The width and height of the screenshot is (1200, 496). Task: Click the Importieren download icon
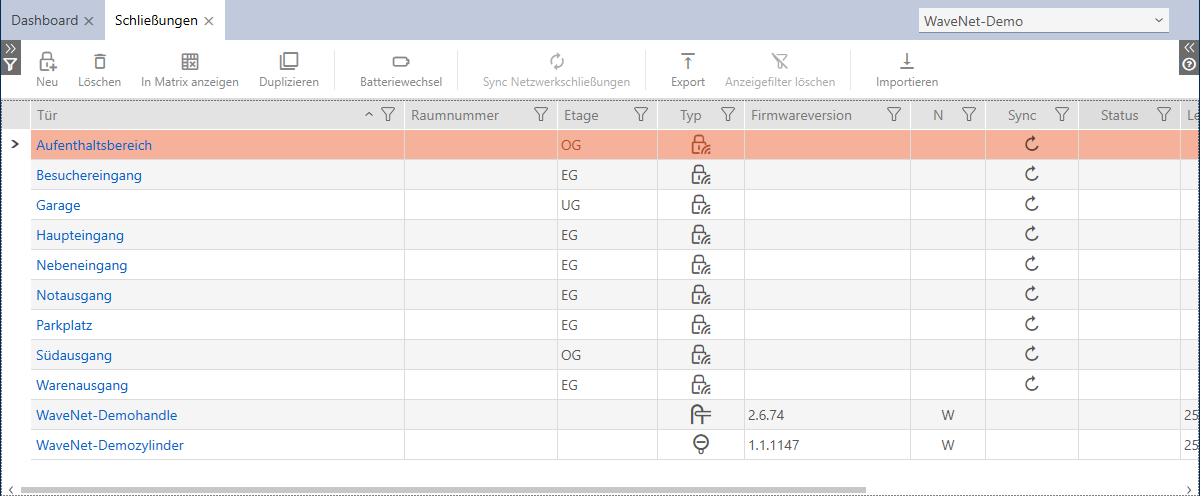pyautogui.click(x=906, y=62)
